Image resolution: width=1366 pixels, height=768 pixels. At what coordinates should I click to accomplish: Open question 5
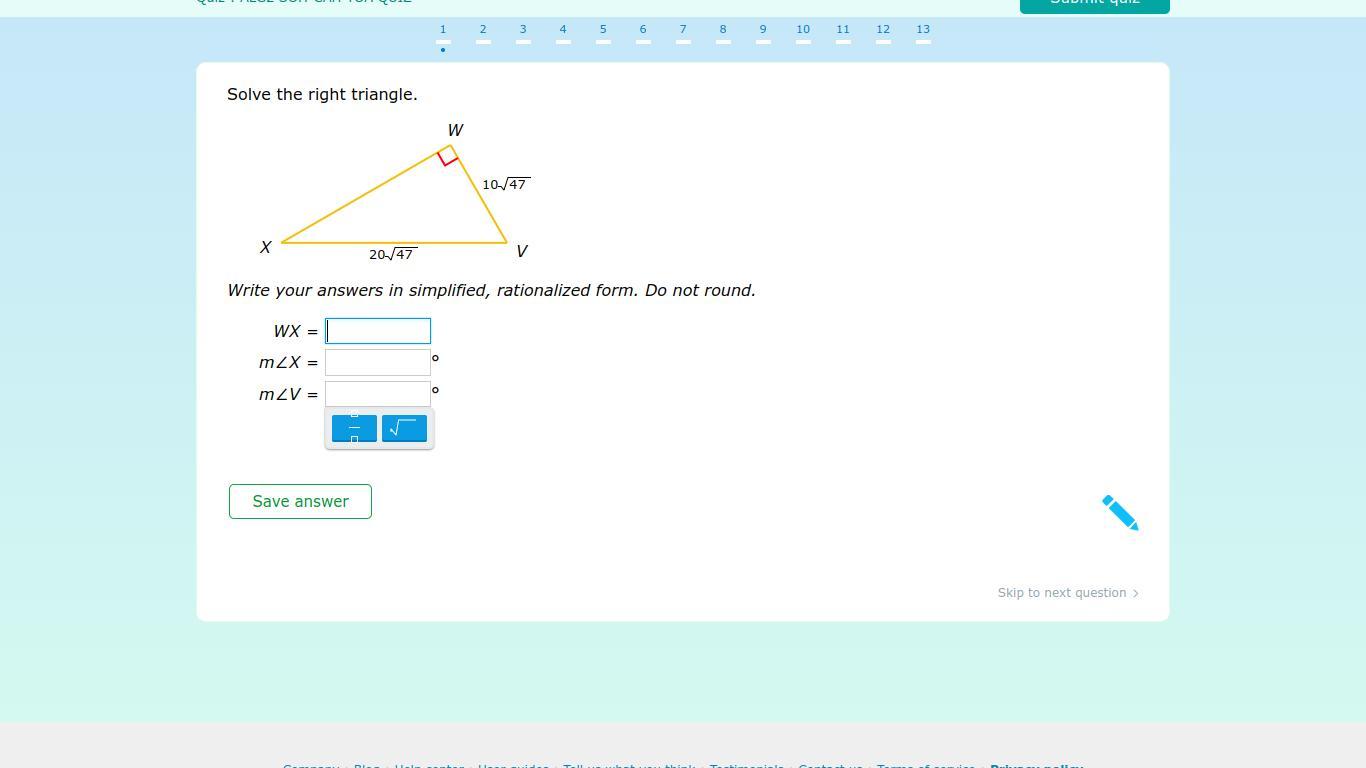point(603,30)
